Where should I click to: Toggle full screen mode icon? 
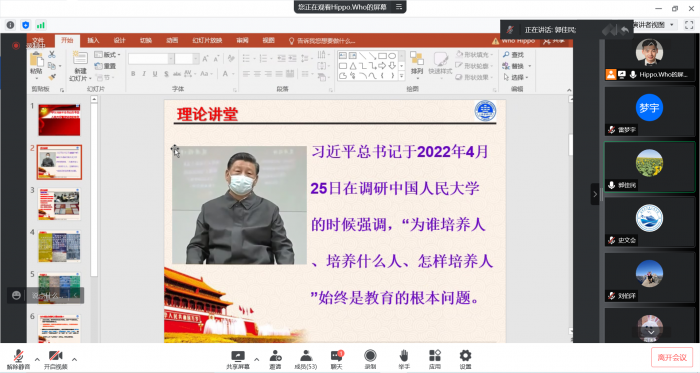689,25
